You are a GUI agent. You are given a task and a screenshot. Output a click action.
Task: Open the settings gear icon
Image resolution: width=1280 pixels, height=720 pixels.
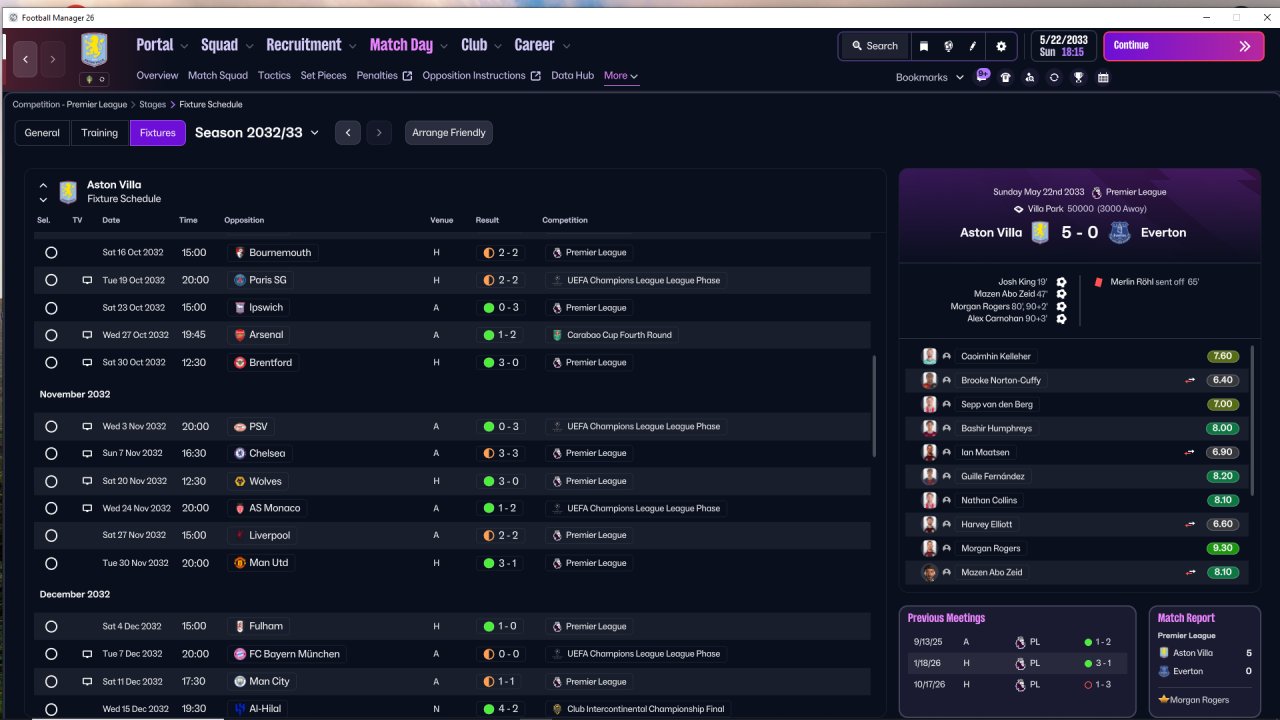(1001, 46)
